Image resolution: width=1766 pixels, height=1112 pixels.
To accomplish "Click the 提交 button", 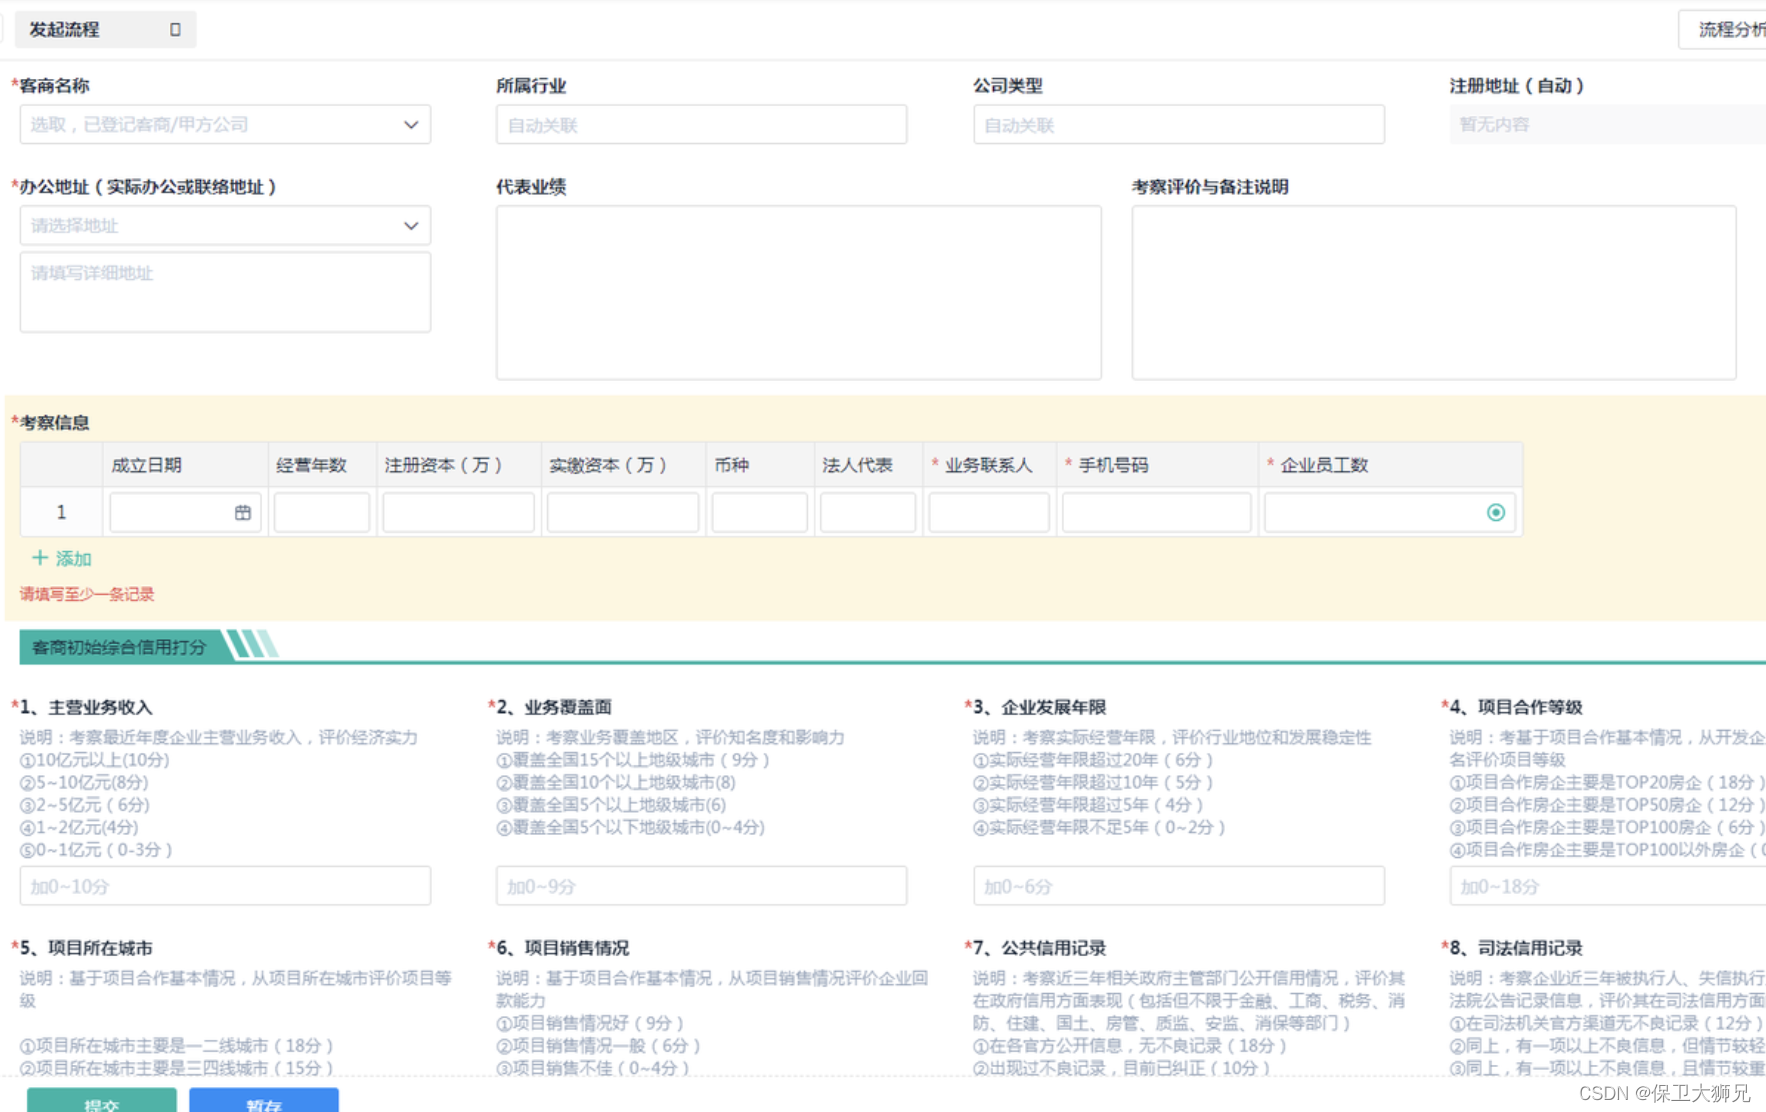I will pyautogui.click(x=102, y=1100).
